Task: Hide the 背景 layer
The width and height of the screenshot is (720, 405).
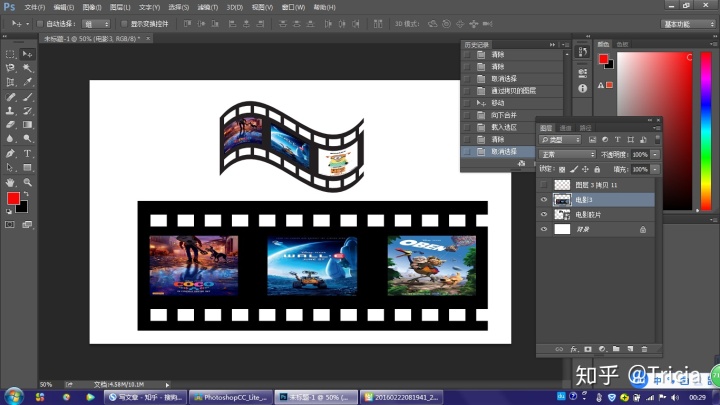Action: 544,229
